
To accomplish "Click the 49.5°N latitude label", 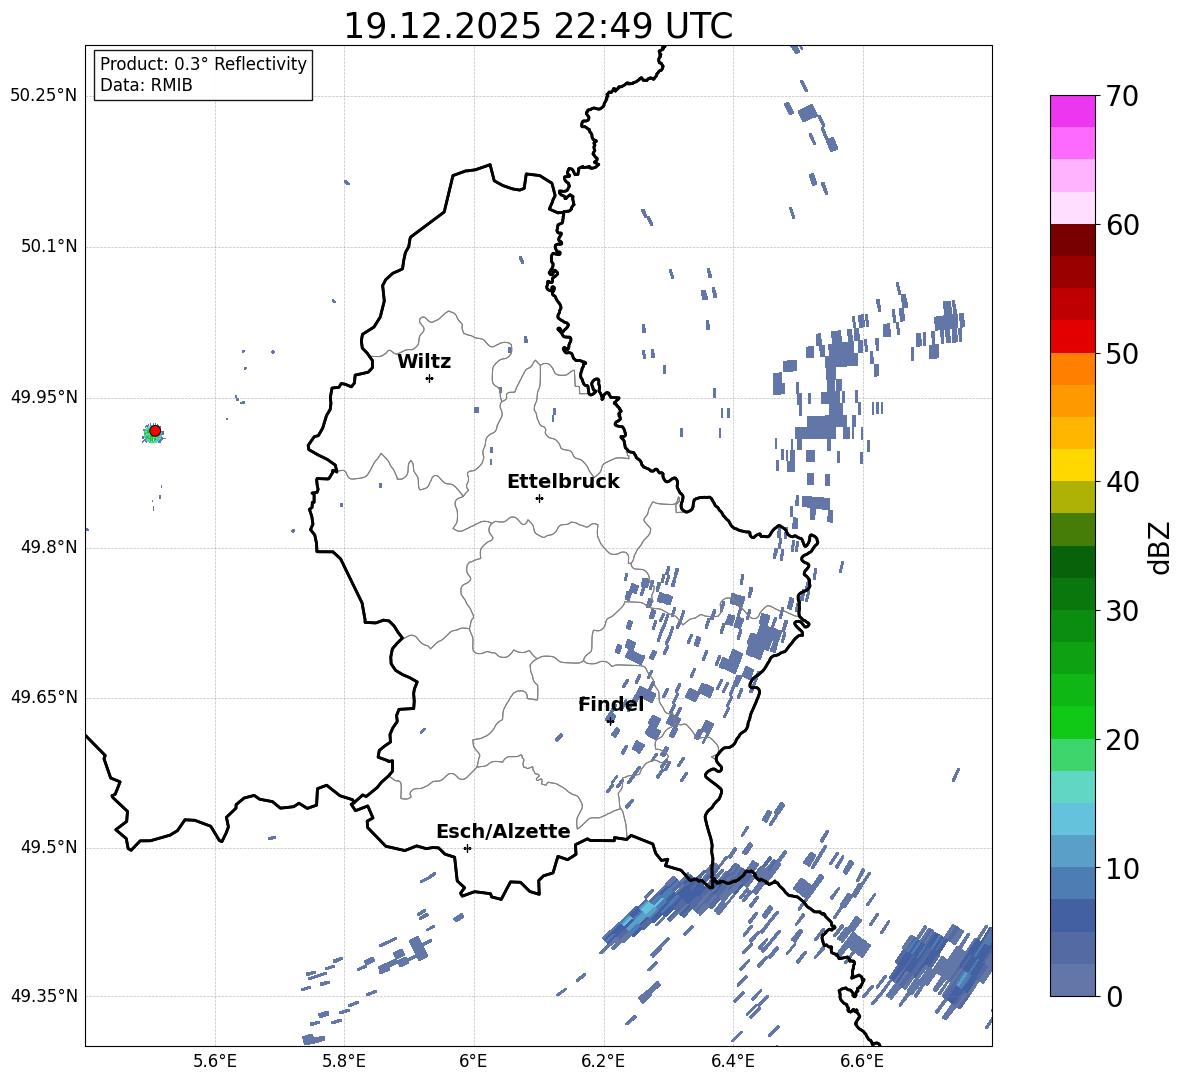I will (x=49, y=847).
